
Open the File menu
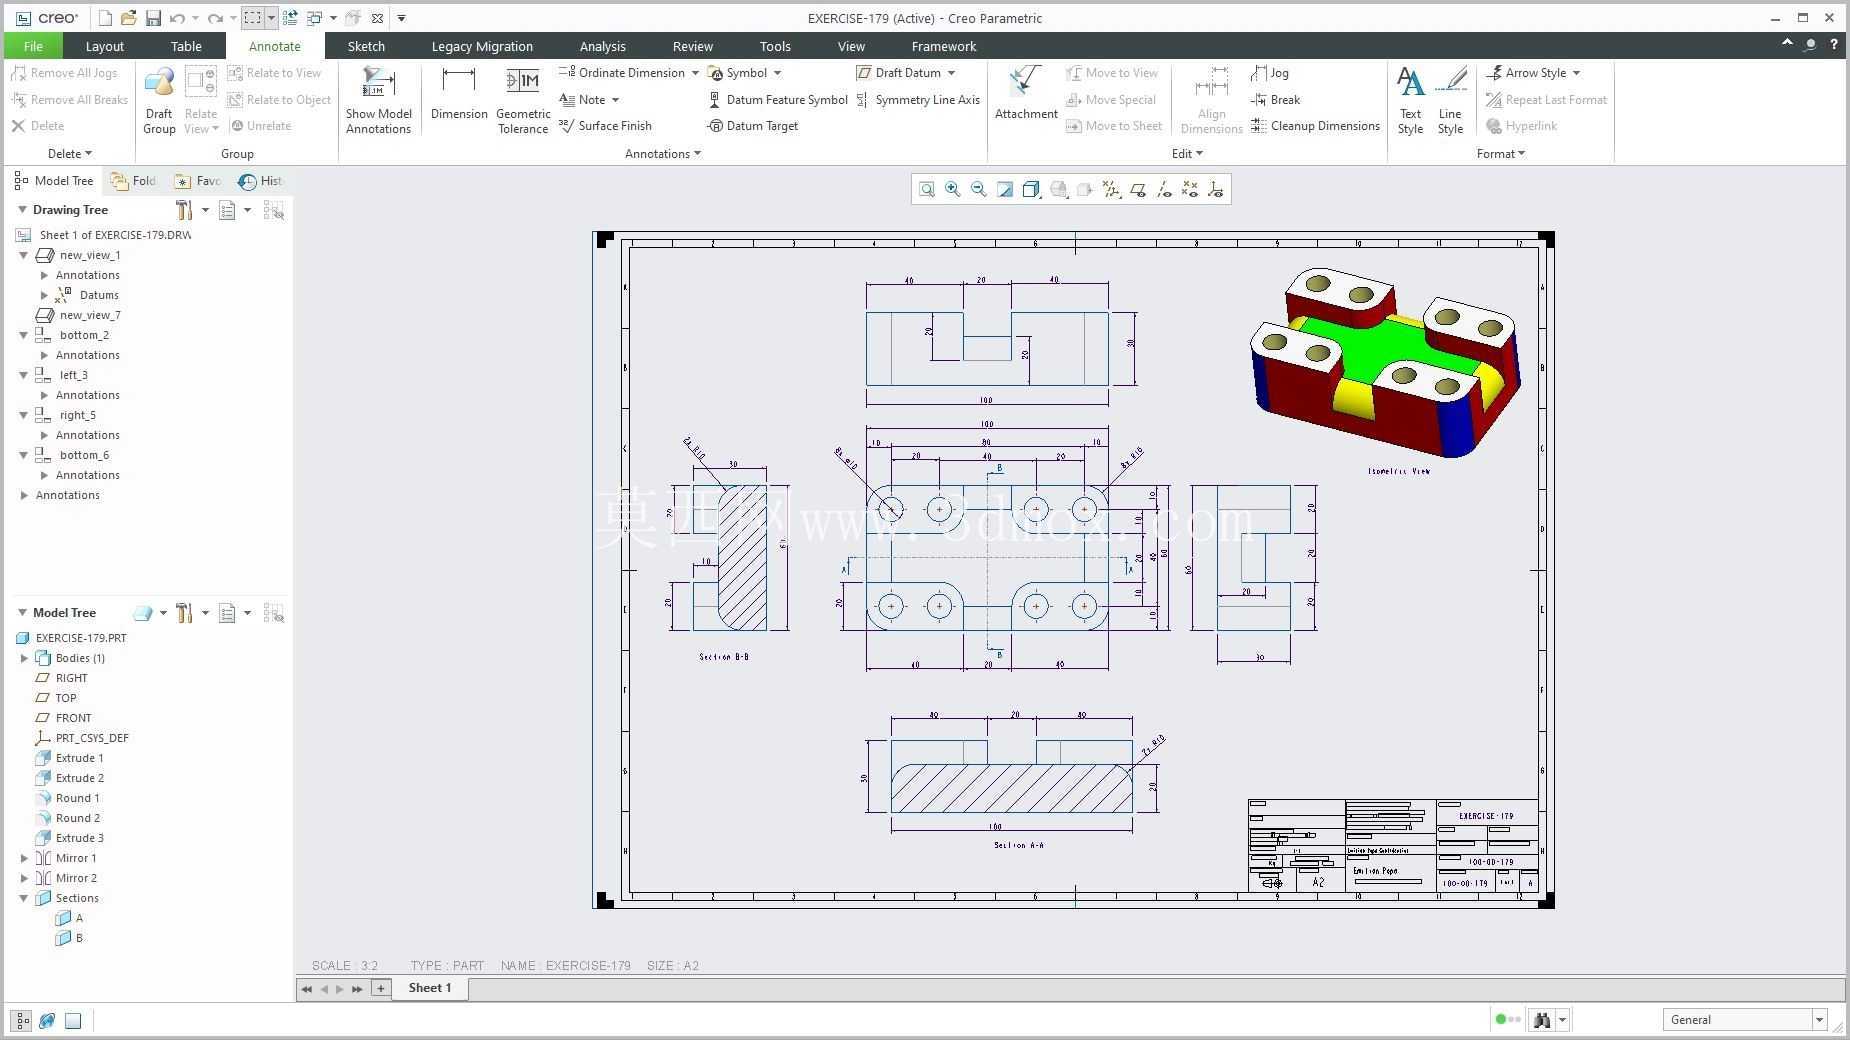[33, 46]
